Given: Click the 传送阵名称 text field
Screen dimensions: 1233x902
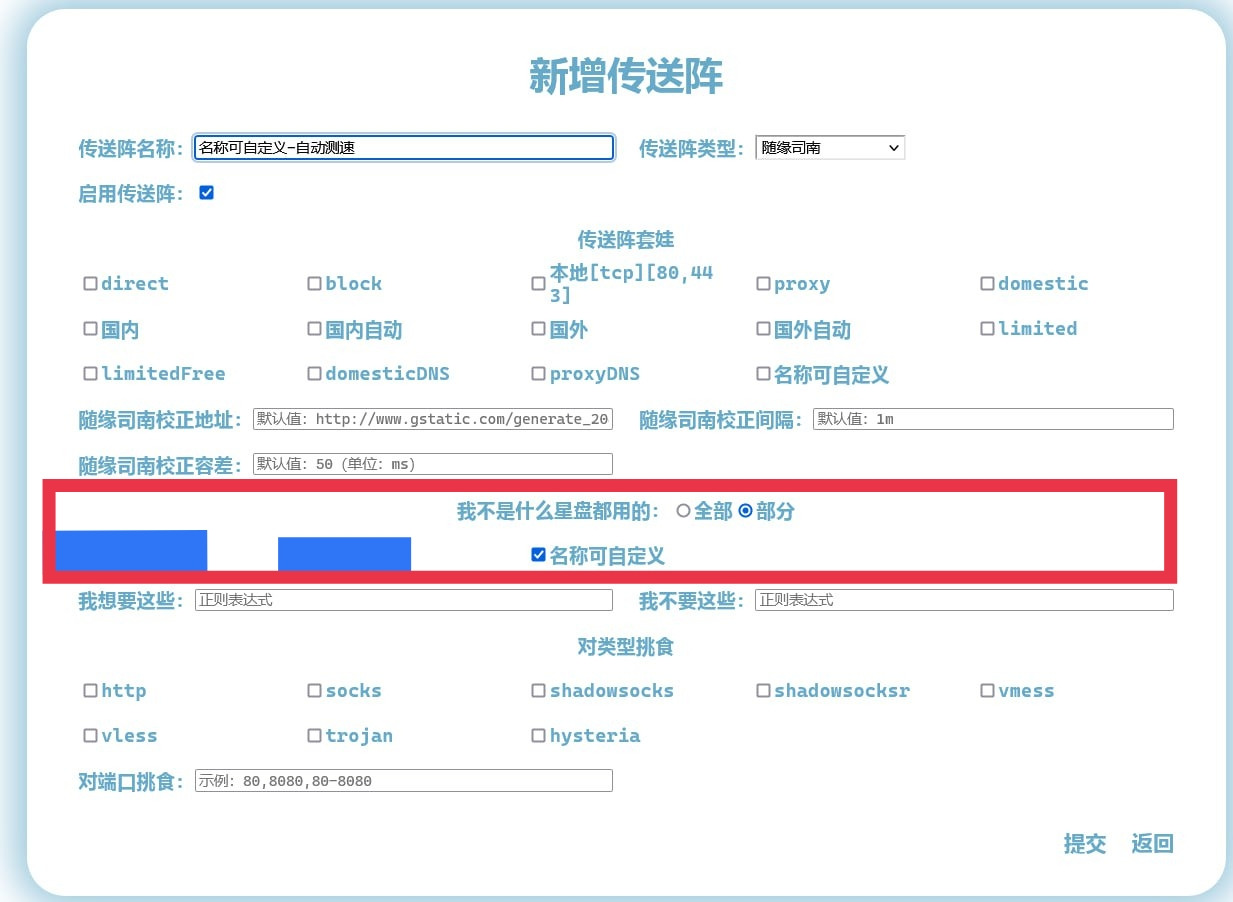Looking at the screenshot, I should click(x=403, y=148).
